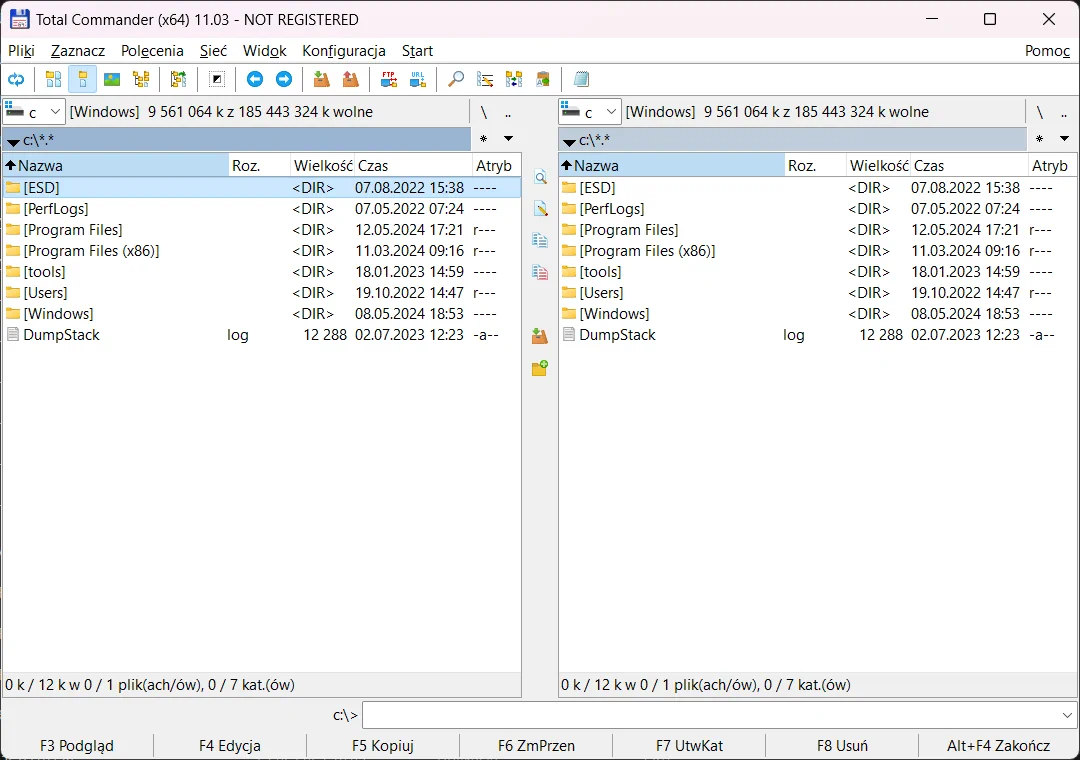Open right panel favorites asterisk button
Viewport: 1080px width, 760px height.
(1039, 138)
